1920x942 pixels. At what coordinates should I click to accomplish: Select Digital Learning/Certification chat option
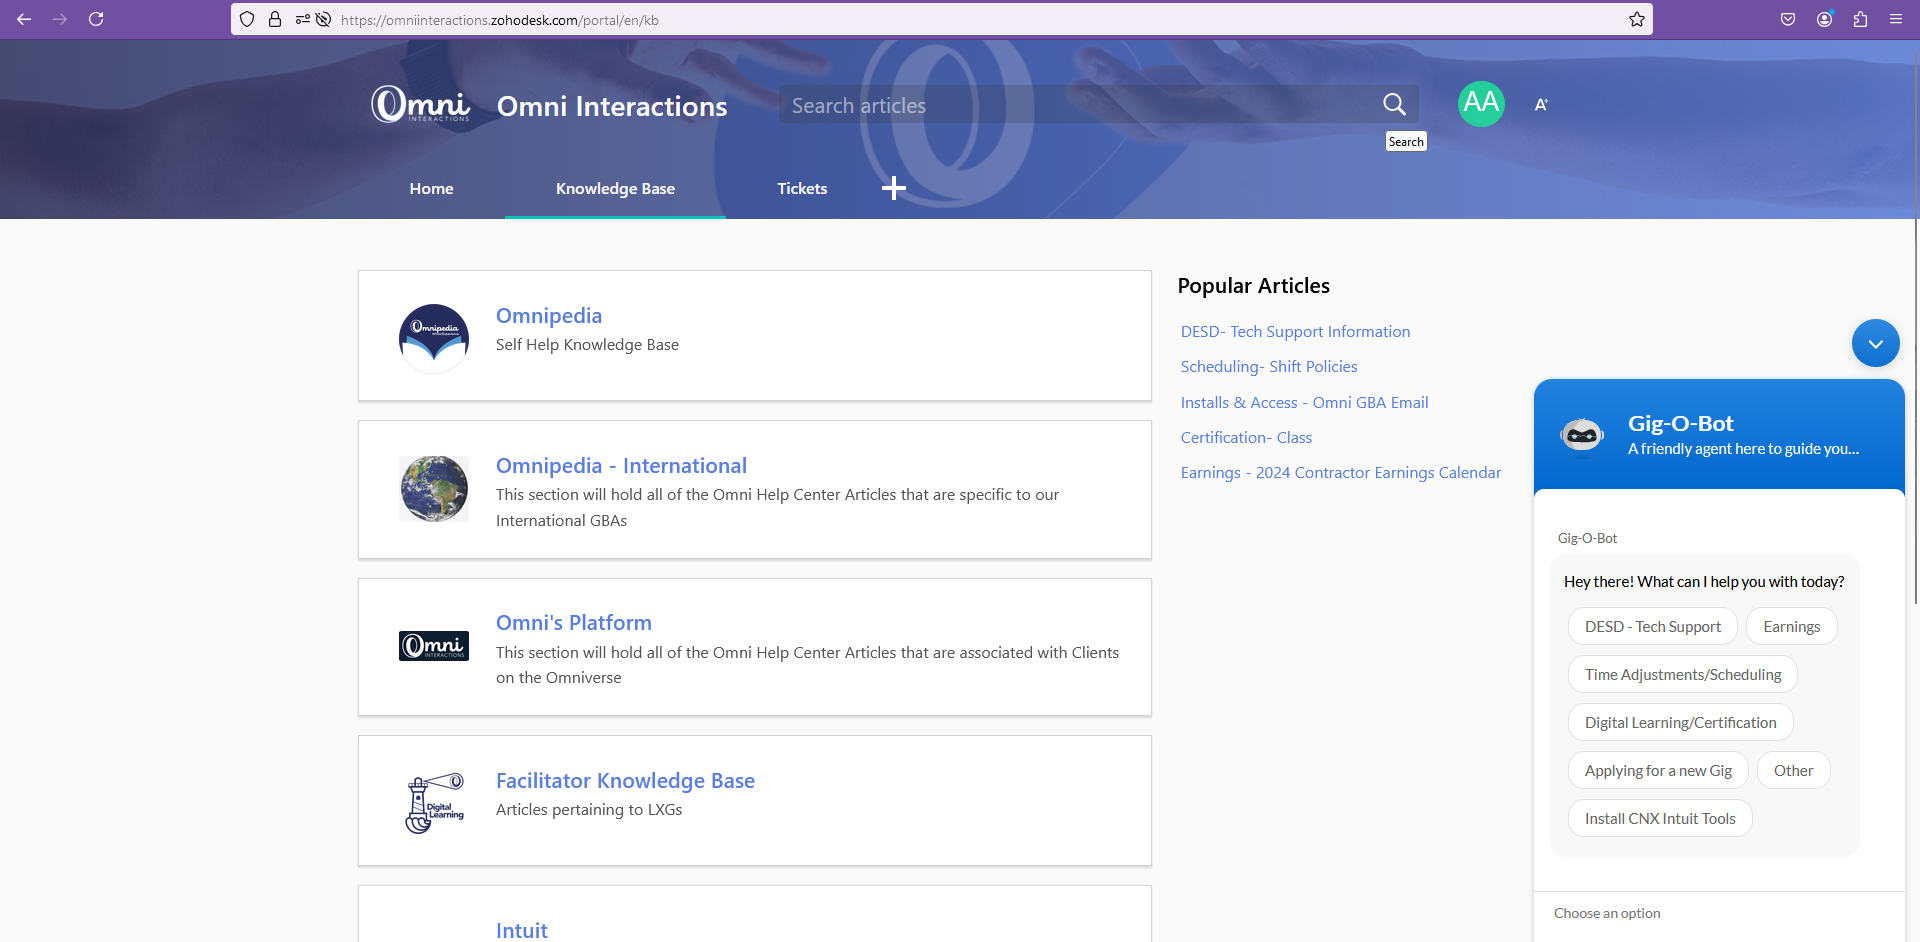[x=1681, y=723]
